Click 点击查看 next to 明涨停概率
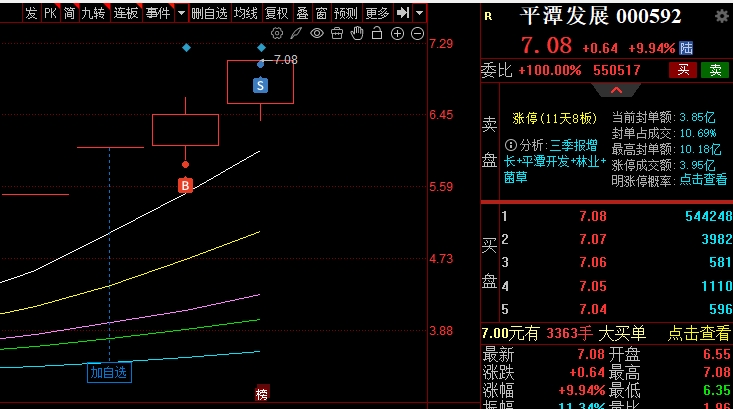733x409 pixels. (703, 179)
